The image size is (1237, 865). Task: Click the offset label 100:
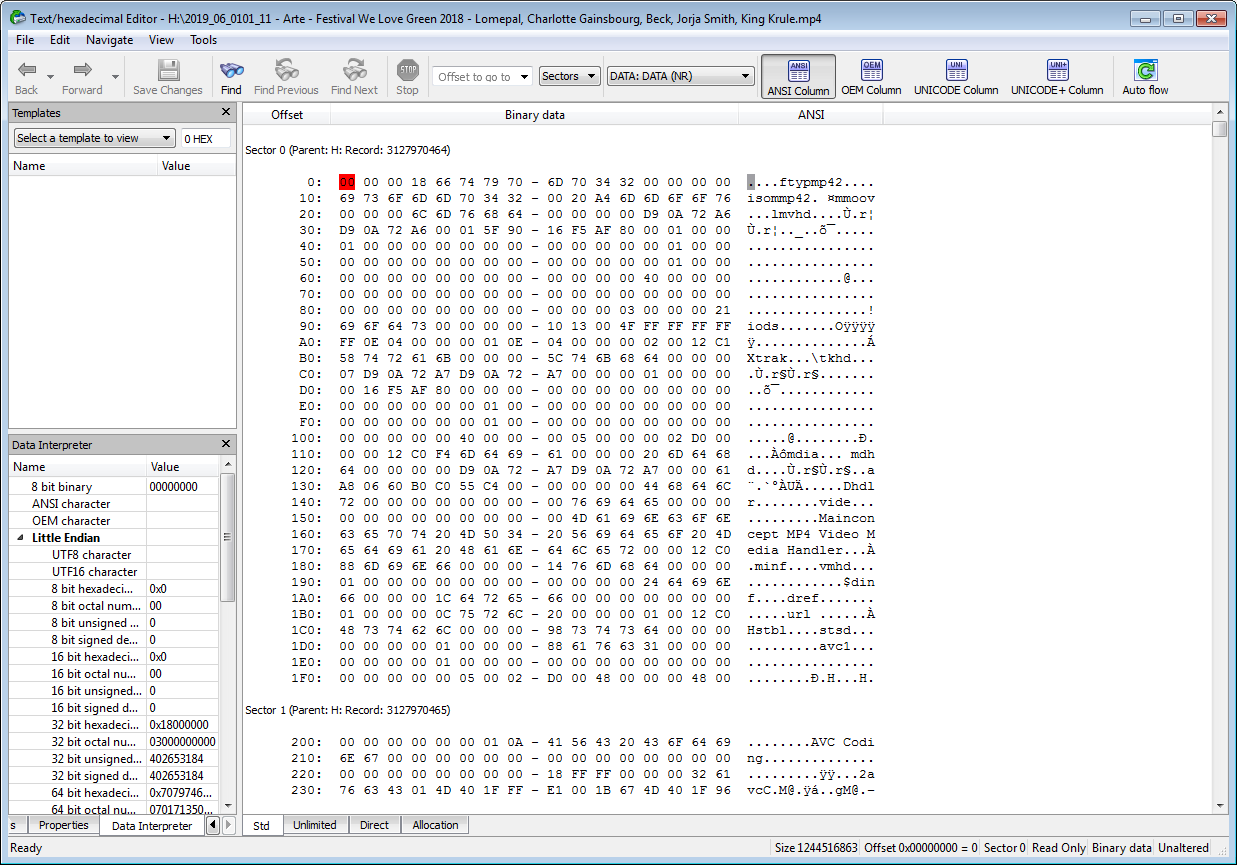tap(307, 438)
